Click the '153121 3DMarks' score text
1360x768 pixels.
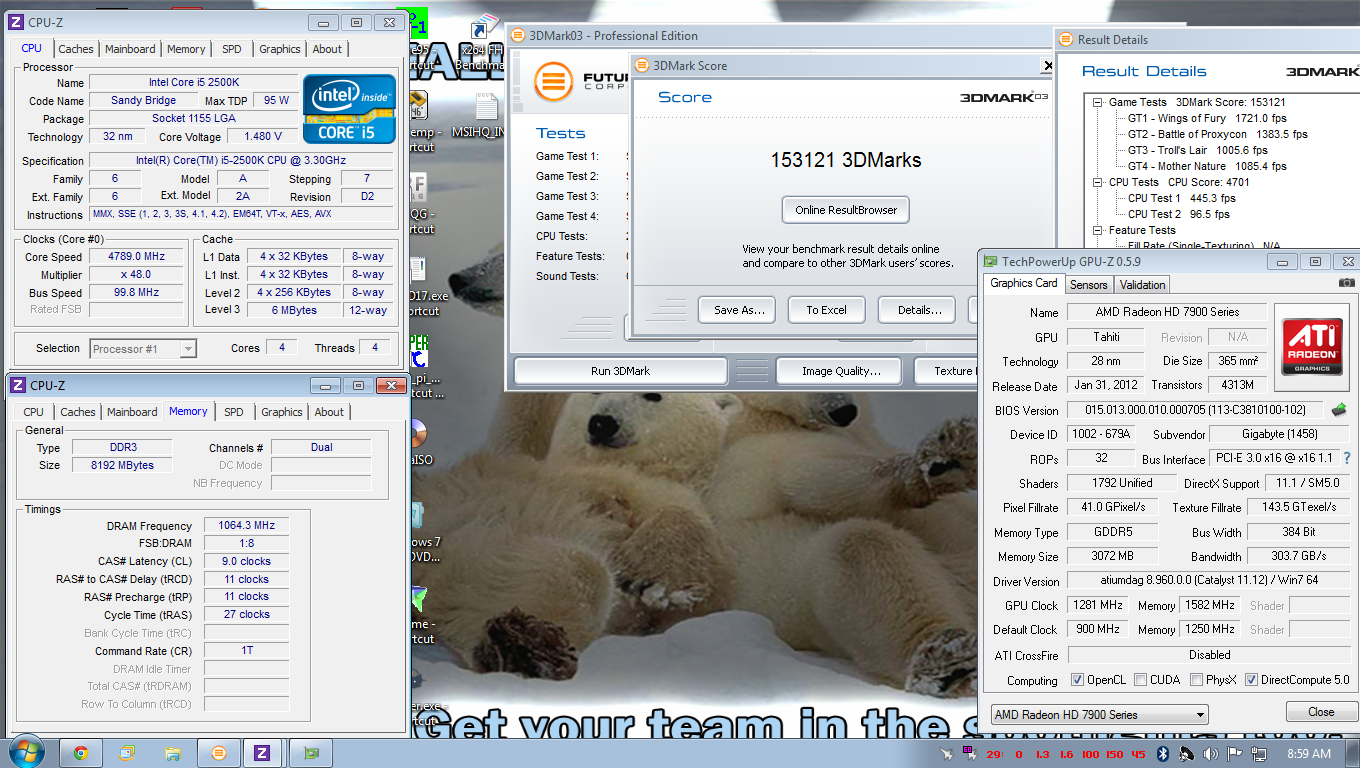[x=846, y=160]
